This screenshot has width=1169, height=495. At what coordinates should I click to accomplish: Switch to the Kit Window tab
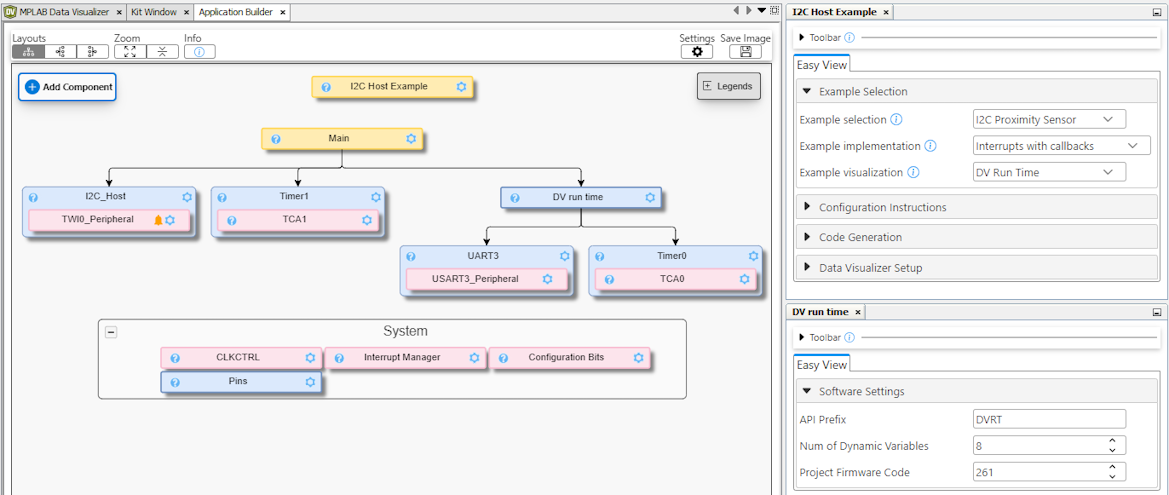tap(153, 12)
